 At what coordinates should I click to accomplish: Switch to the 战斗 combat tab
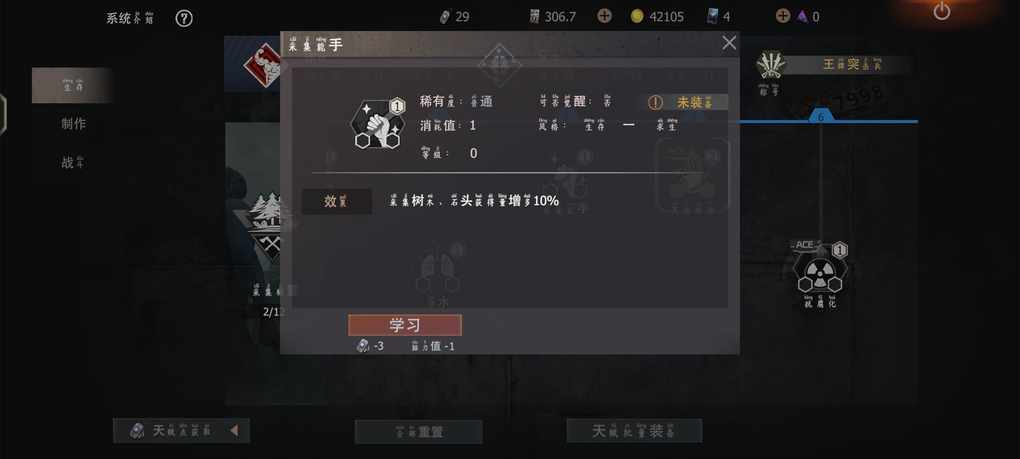pyautogui.click(x=73, y=163)
